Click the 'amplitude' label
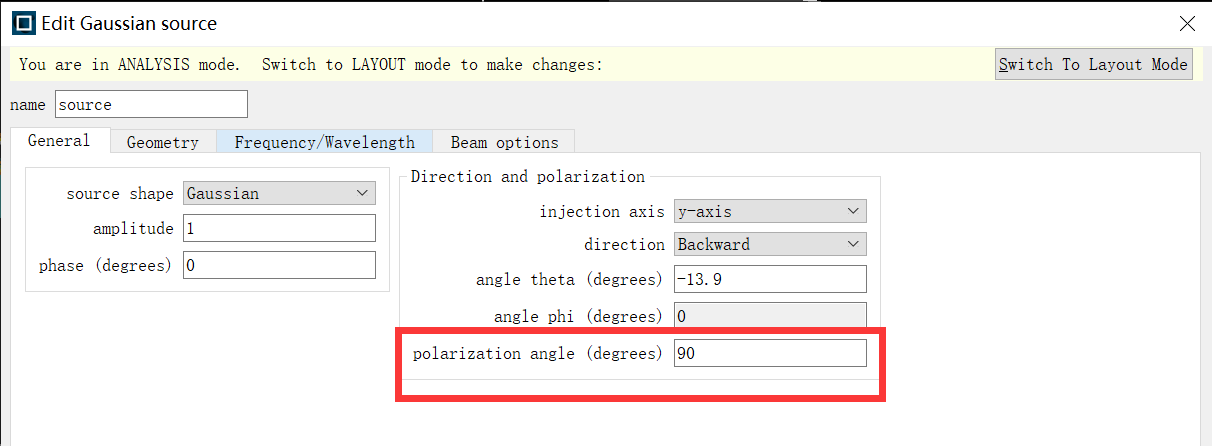This screenshot has height=446, width=1212. [133, 229]
